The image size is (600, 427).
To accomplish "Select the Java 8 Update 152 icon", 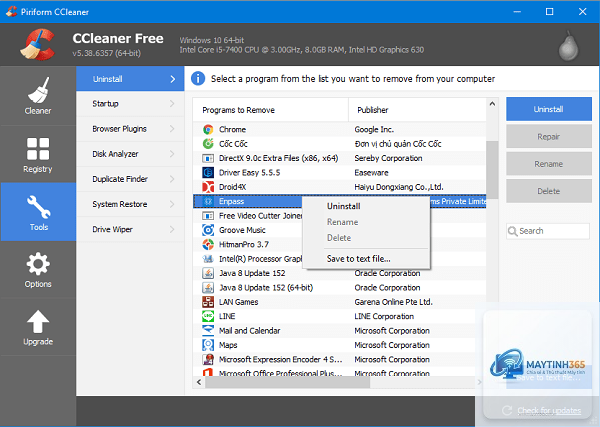I will pos(208,273).
